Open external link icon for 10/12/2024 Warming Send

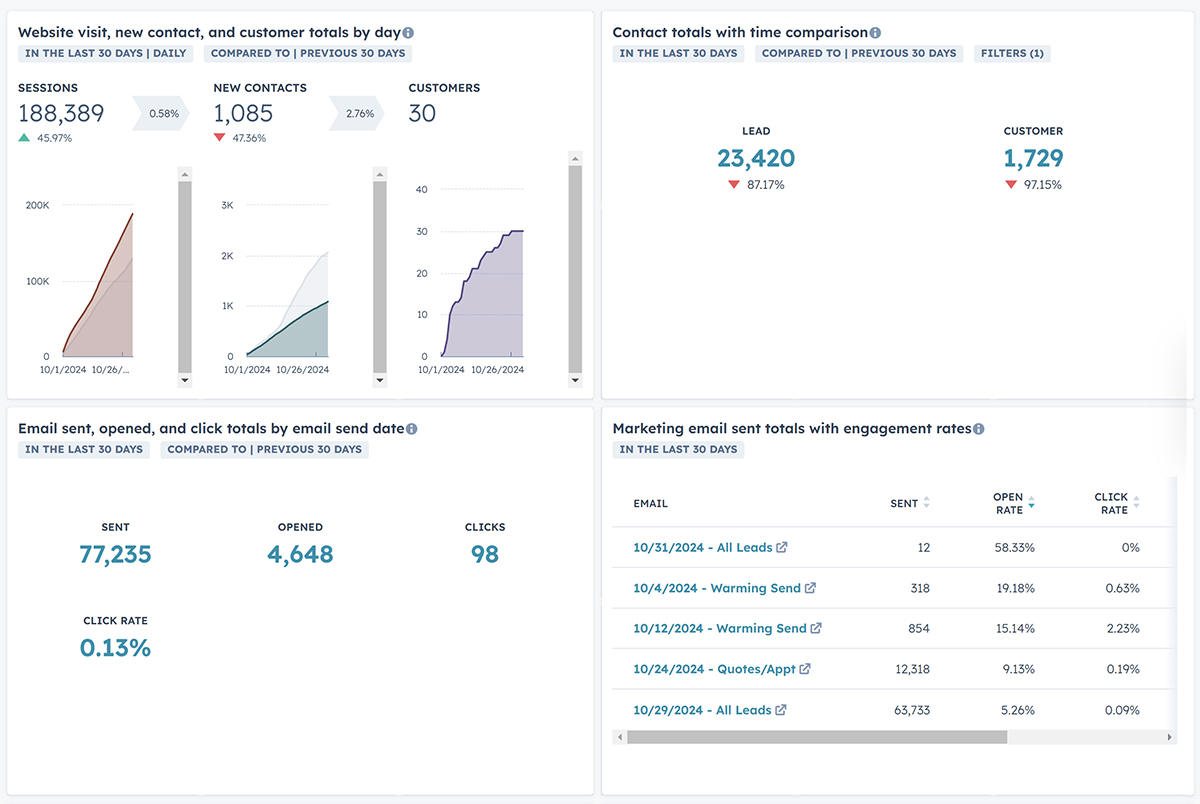tap(816, 629)
